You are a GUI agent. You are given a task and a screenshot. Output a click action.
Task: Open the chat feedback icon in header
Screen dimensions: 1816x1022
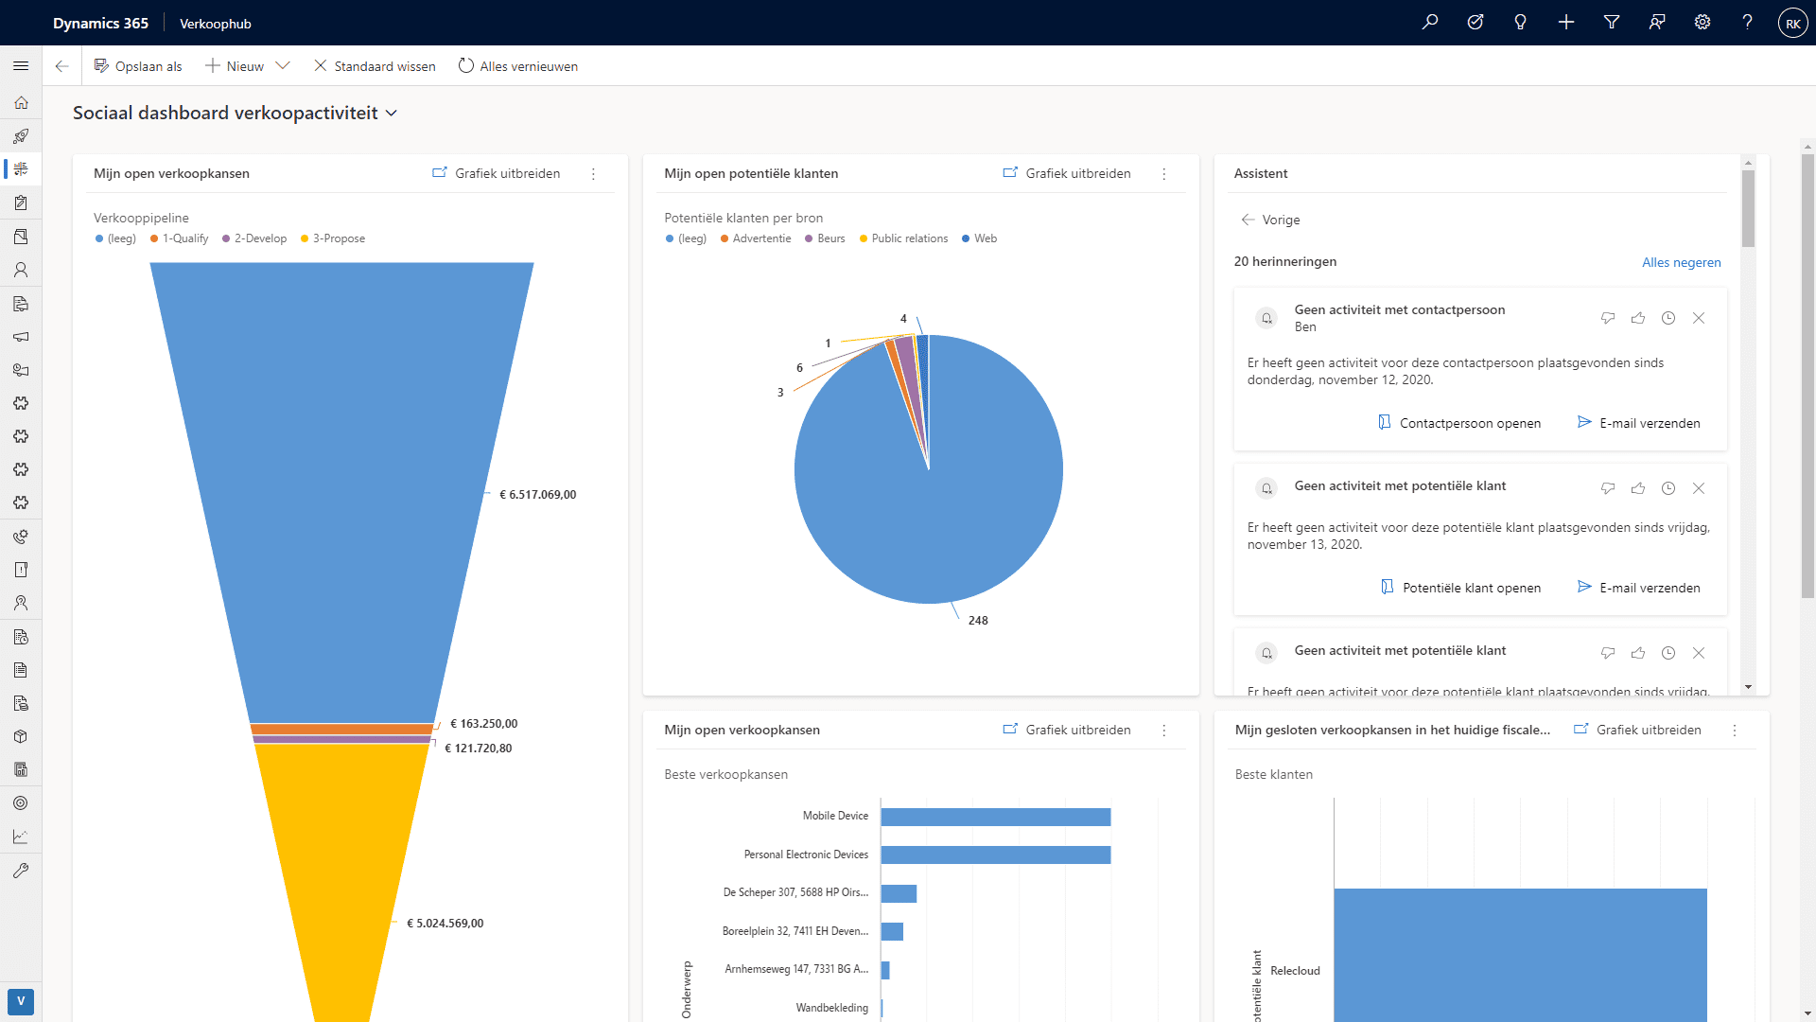point(1657,22)
